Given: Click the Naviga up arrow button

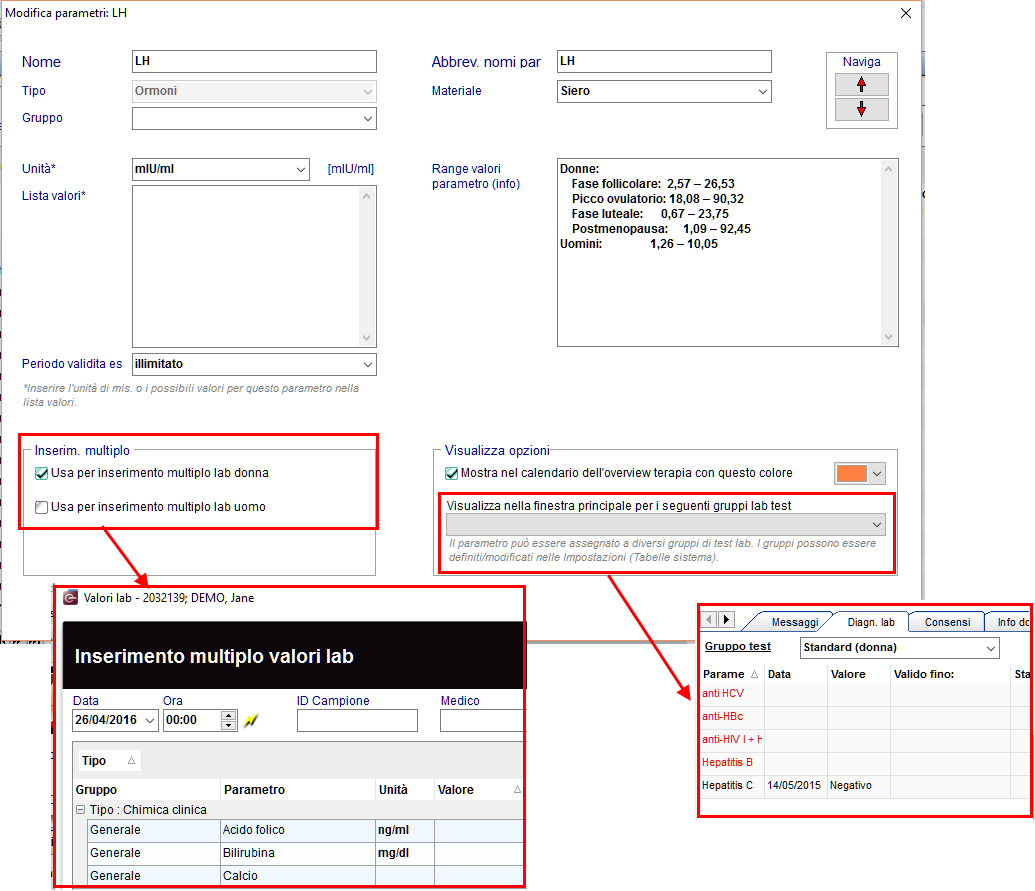Looking at the screenshot, I should [x=861, y=84].
